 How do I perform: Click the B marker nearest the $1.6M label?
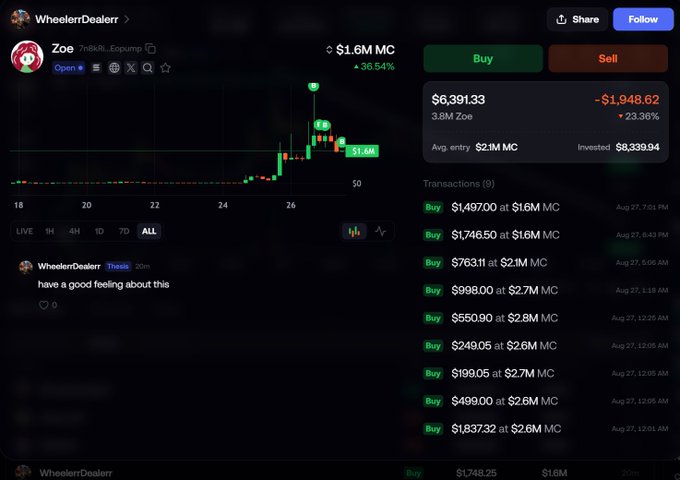(342, 141)
